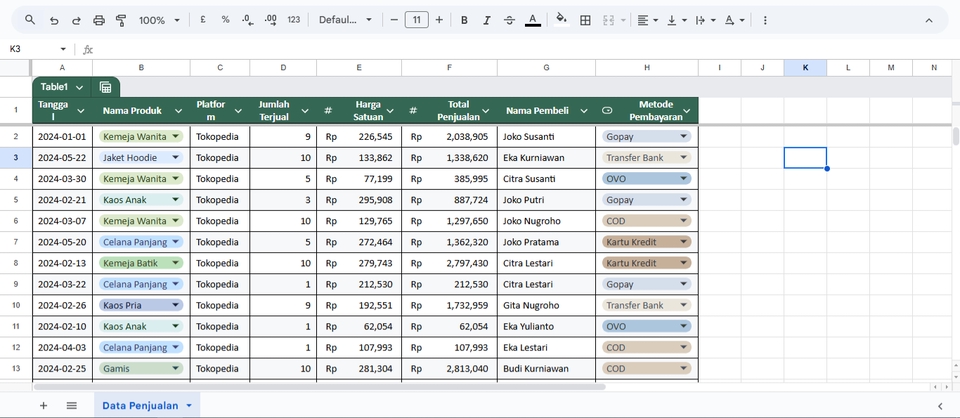Open the Gamis product chip dropdown

(x=176, y=368)
